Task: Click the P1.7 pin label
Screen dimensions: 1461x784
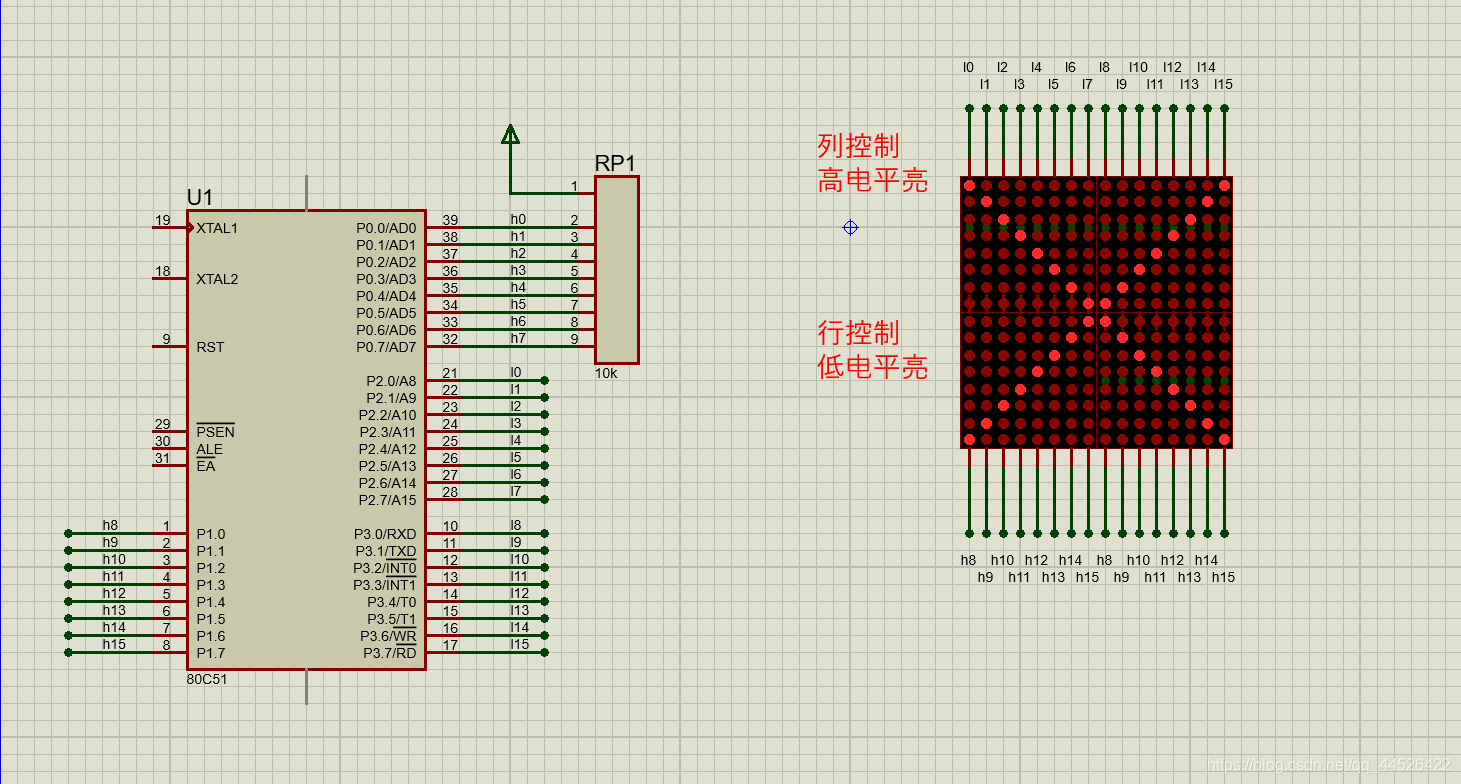Action: [210, 653]
